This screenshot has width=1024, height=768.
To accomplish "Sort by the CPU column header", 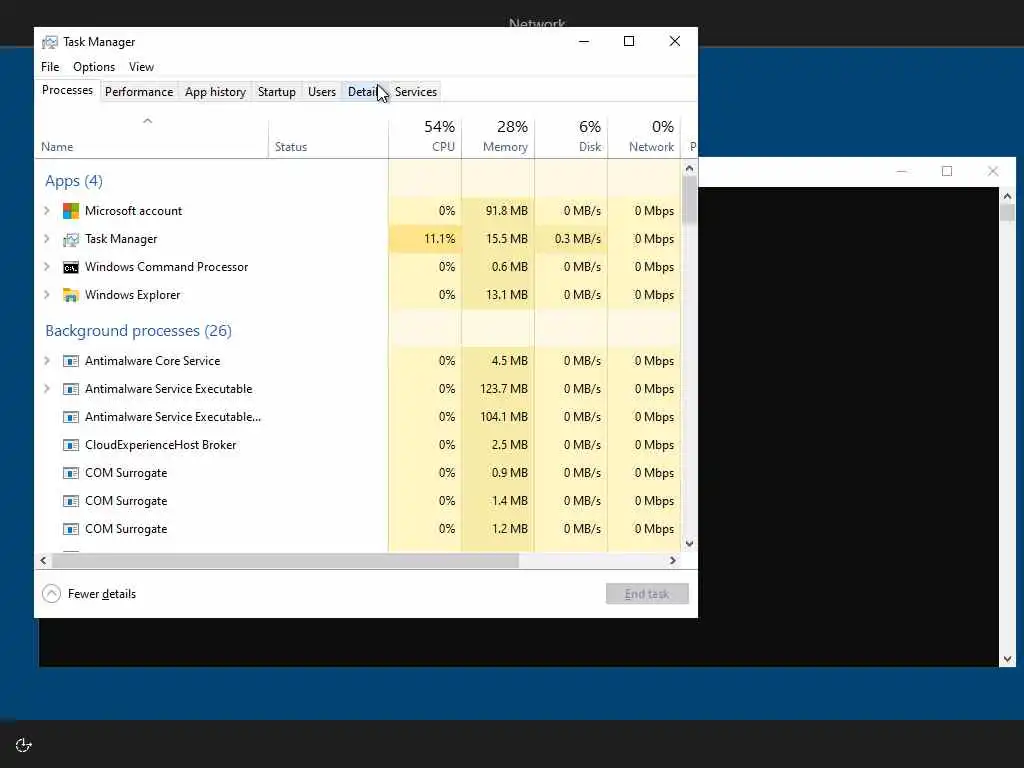I will click(x=425, y=137).
